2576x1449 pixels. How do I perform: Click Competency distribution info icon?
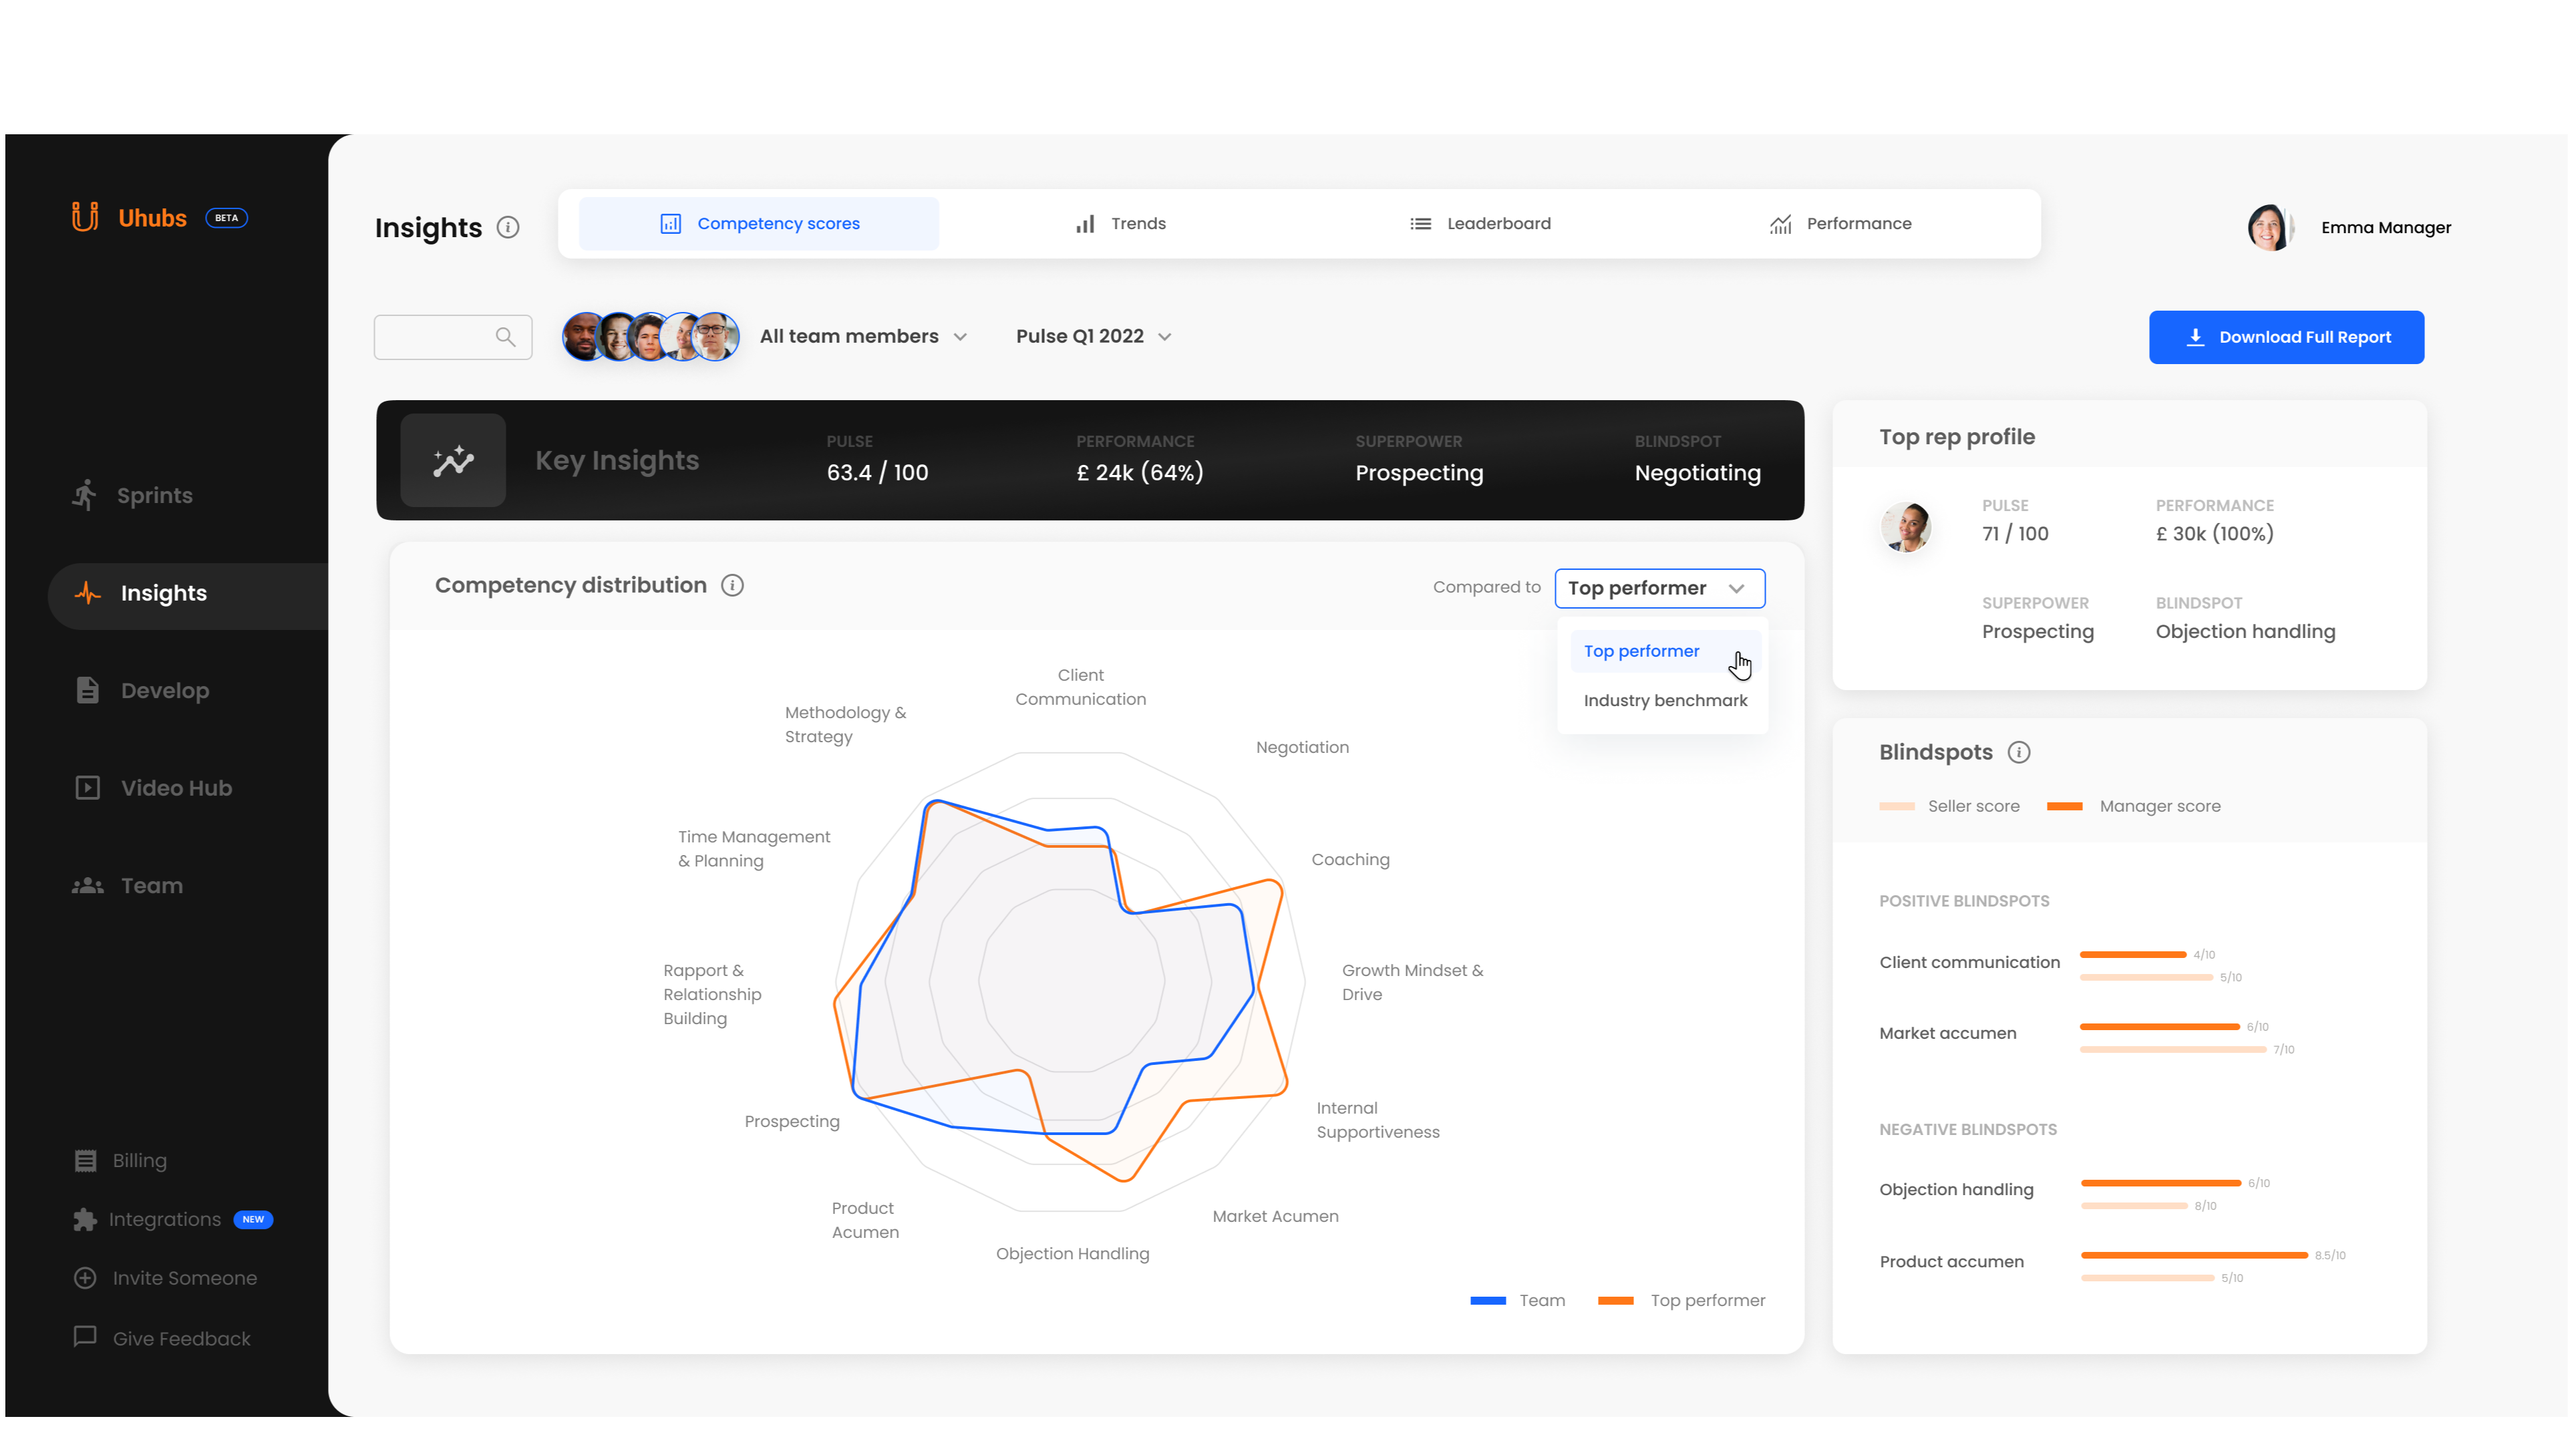(x=732, y=586)
